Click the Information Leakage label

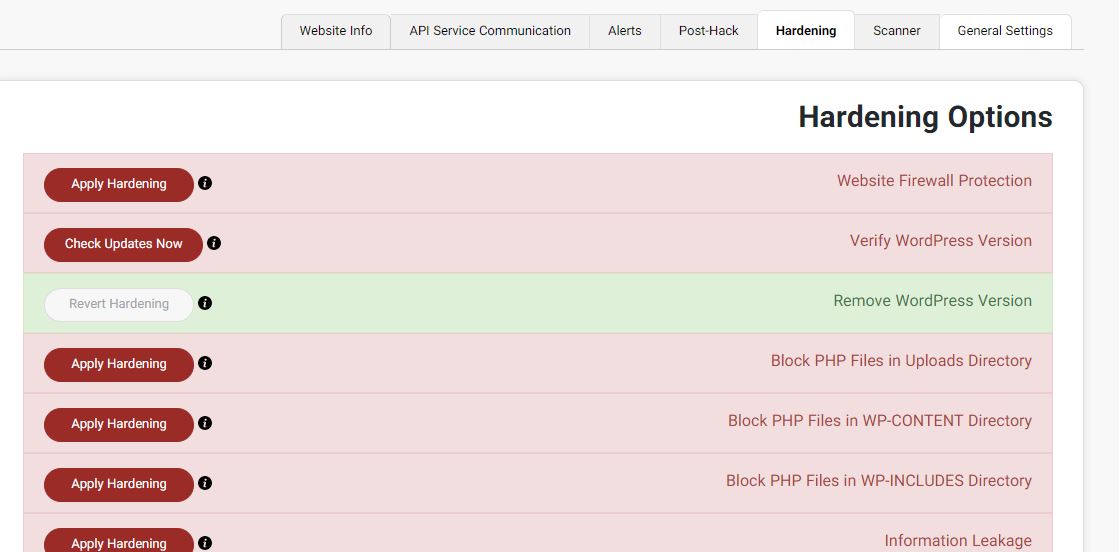958,541
